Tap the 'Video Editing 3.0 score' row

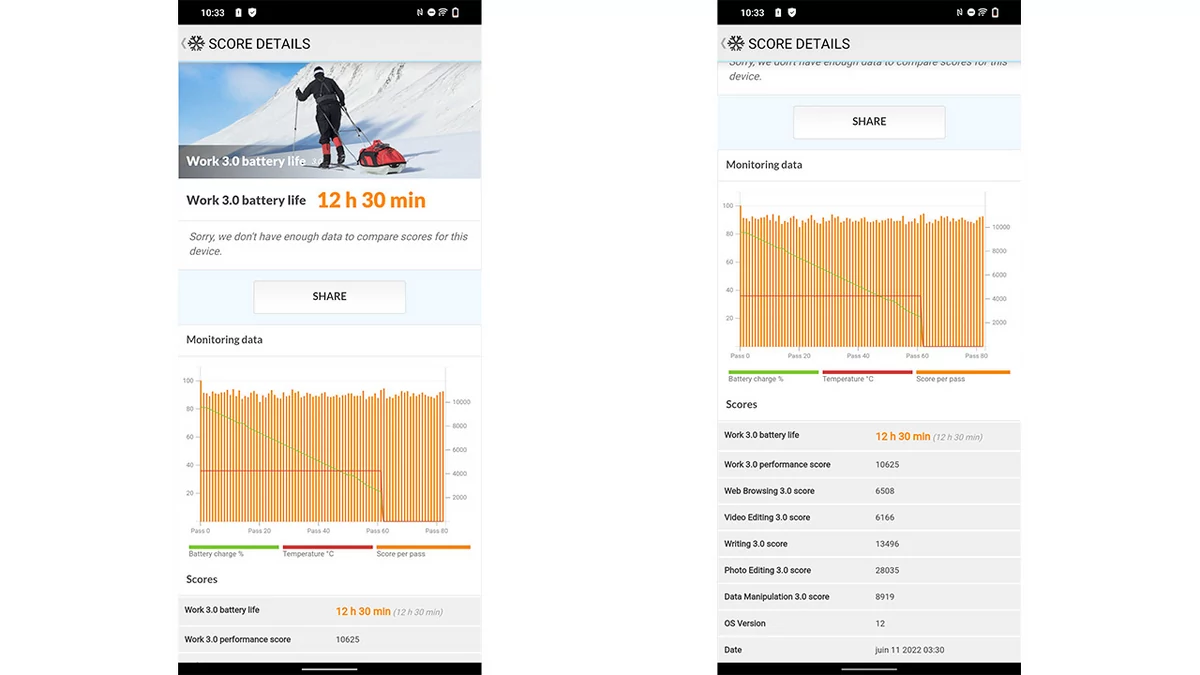pyautogui.click(x=869, y=518)
